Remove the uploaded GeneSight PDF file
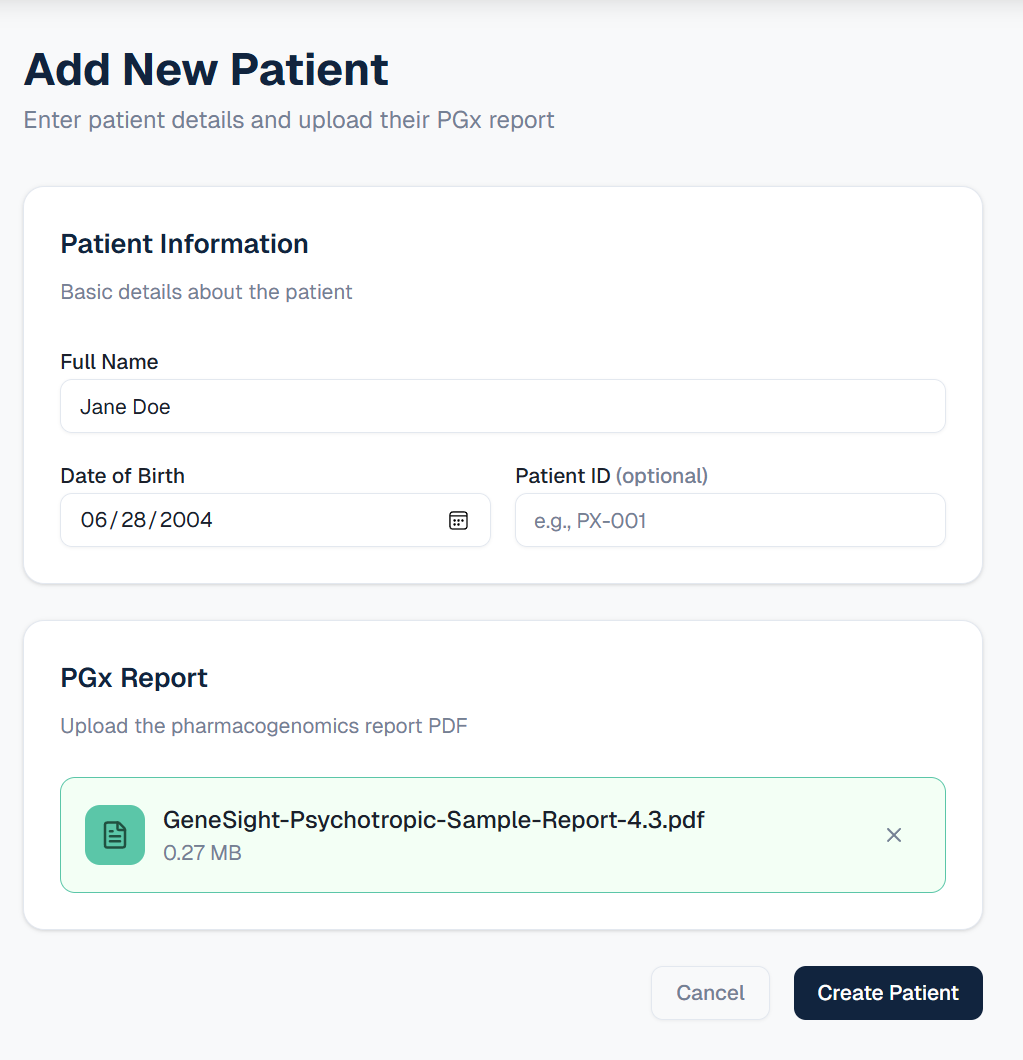1023x1060 pixels. pyautogui.click(x=894, y=836)
